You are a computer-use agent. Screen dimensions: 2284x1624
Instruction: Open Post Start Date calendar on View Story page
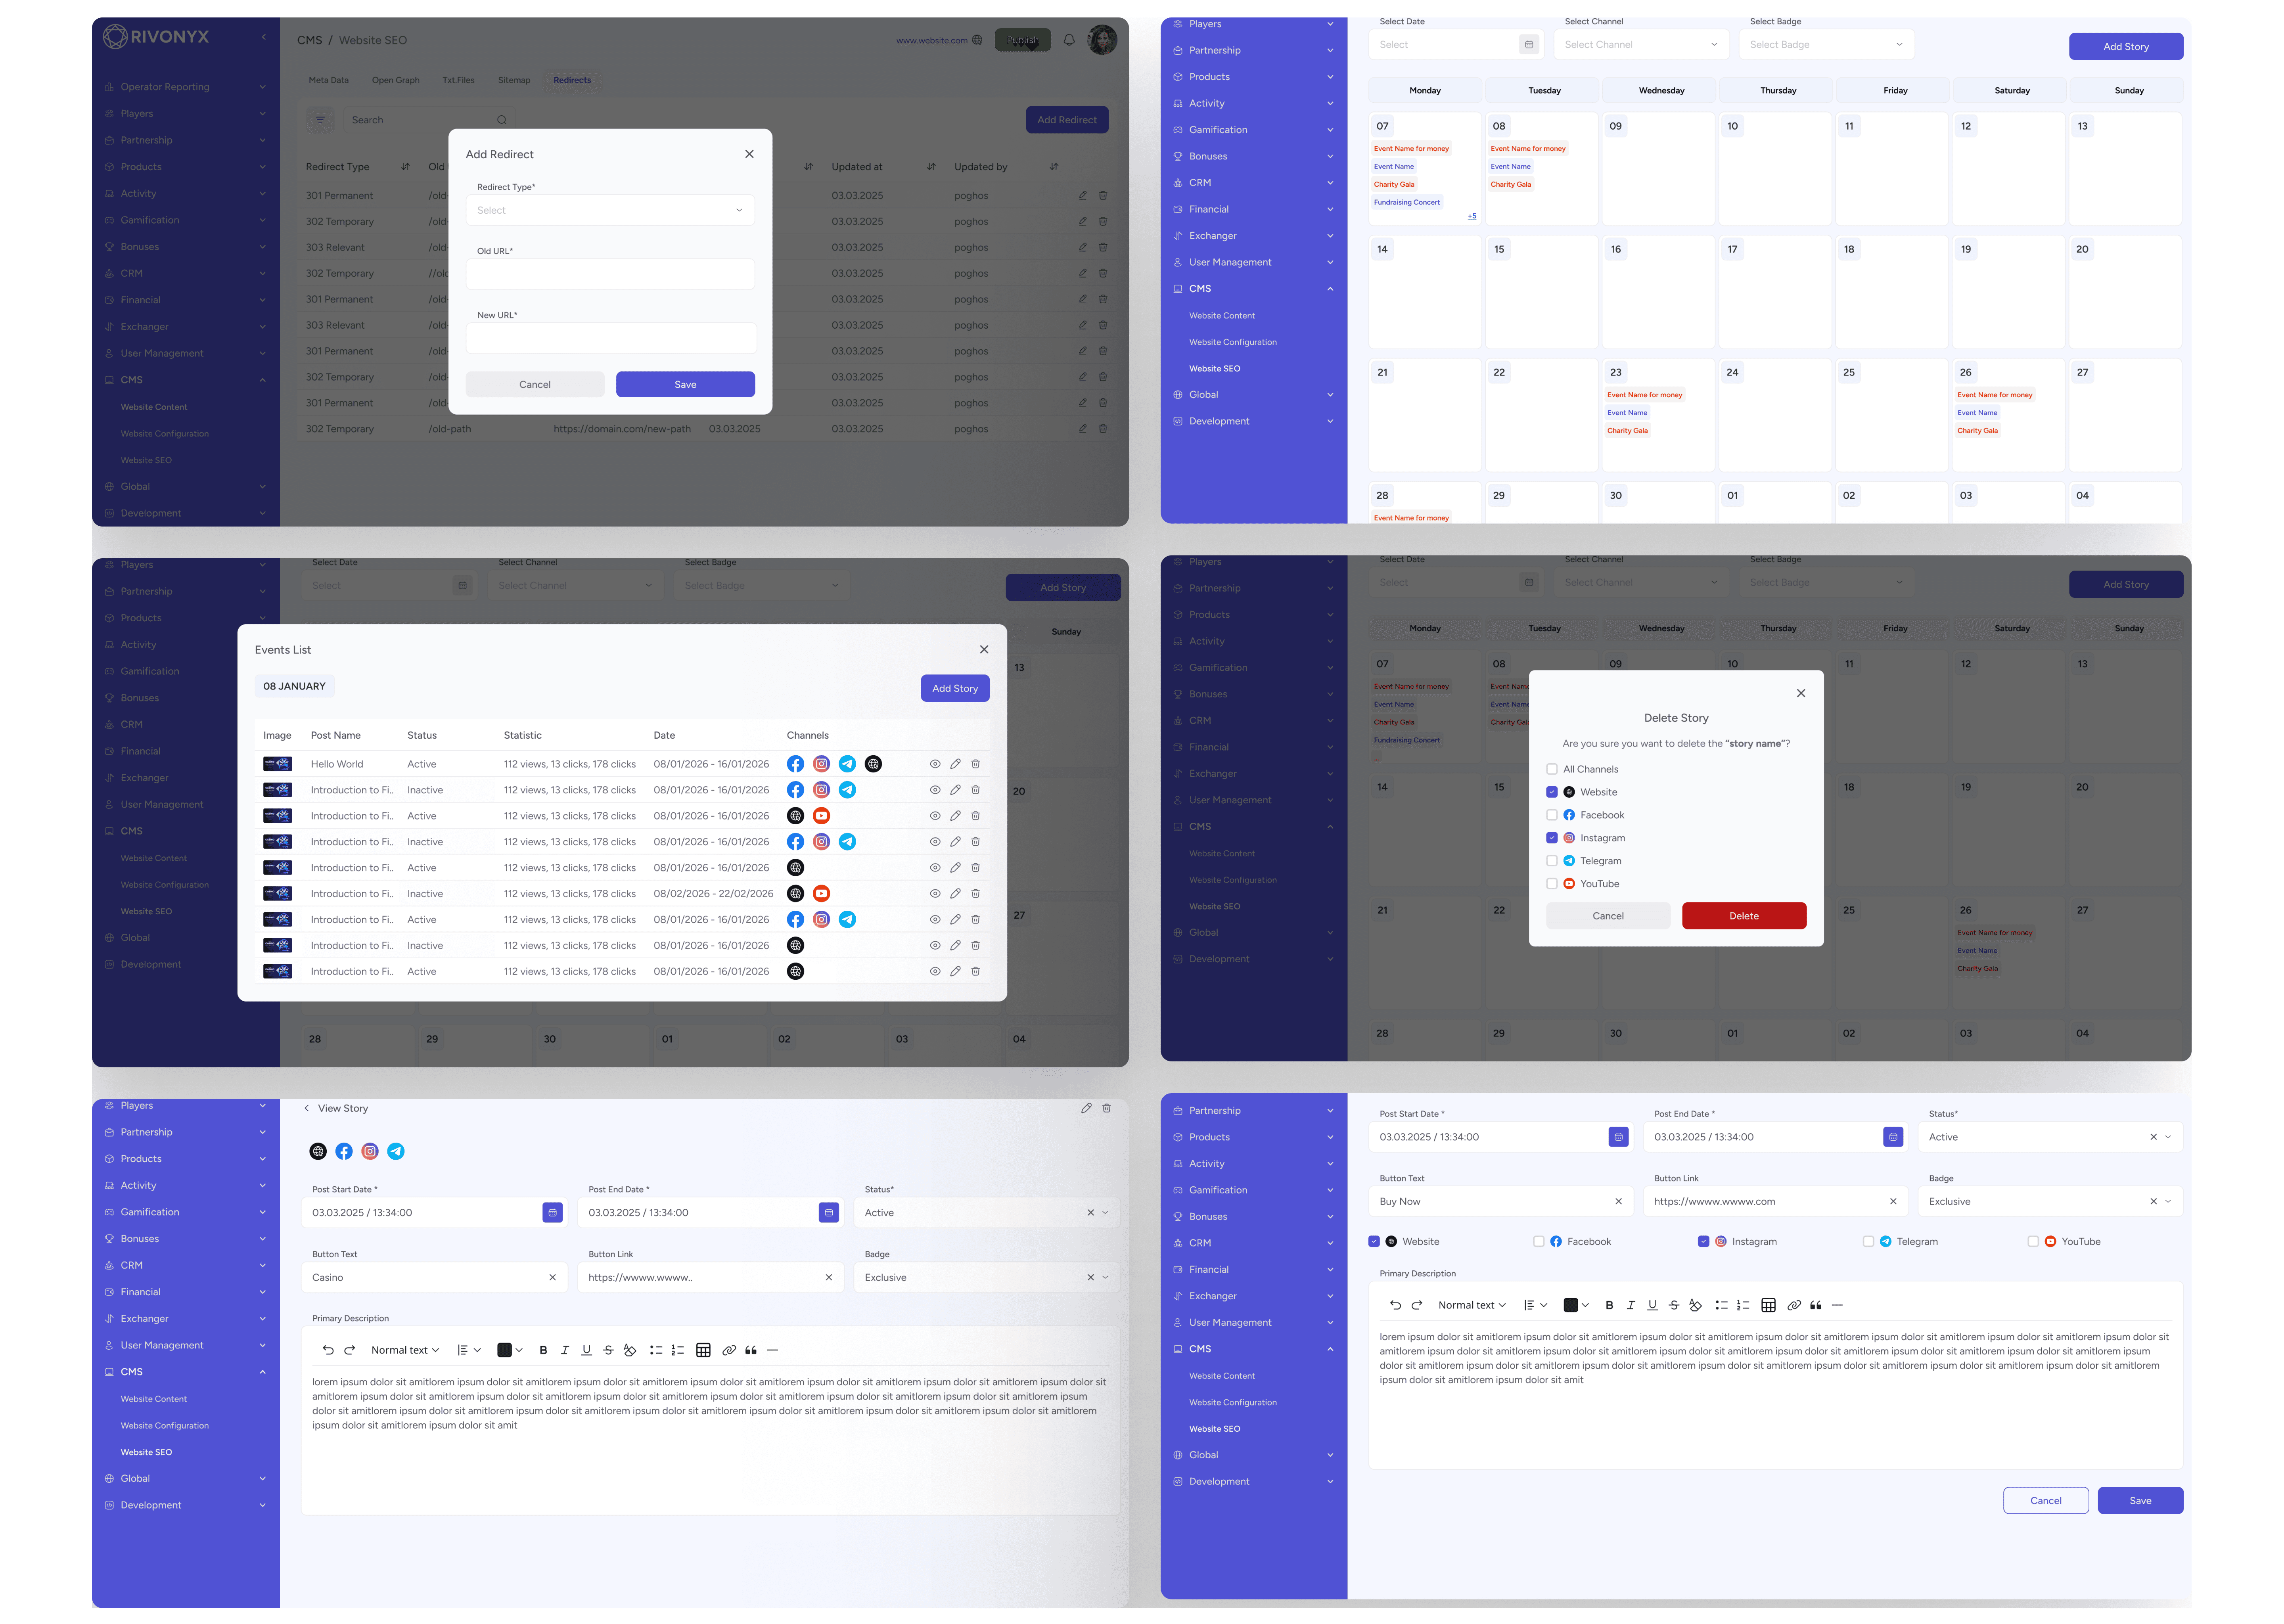552,1213
